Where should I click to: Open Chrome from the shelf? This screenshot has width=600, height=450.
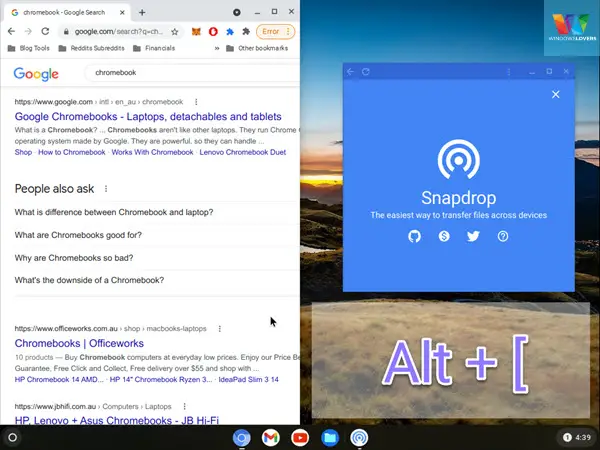pos(241,438)
